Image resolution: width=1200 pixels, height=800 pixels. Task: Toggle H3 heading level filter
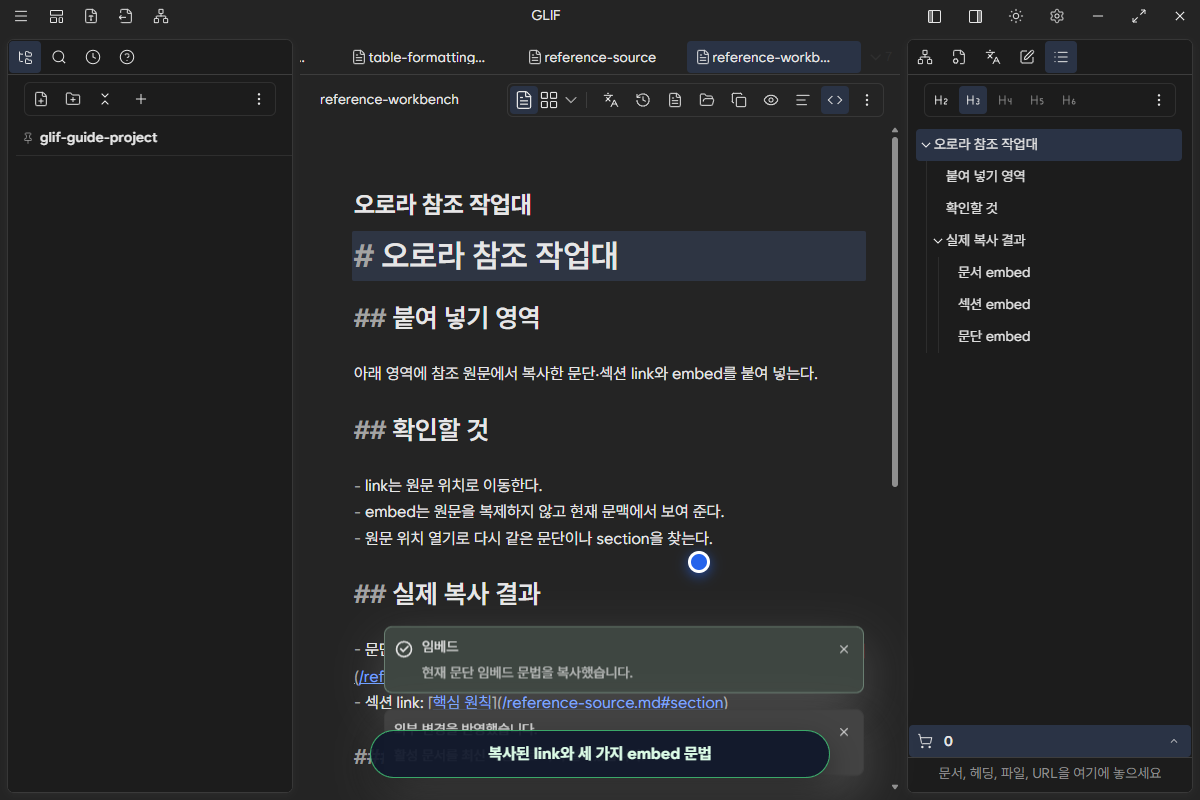[x=973, y=100]
